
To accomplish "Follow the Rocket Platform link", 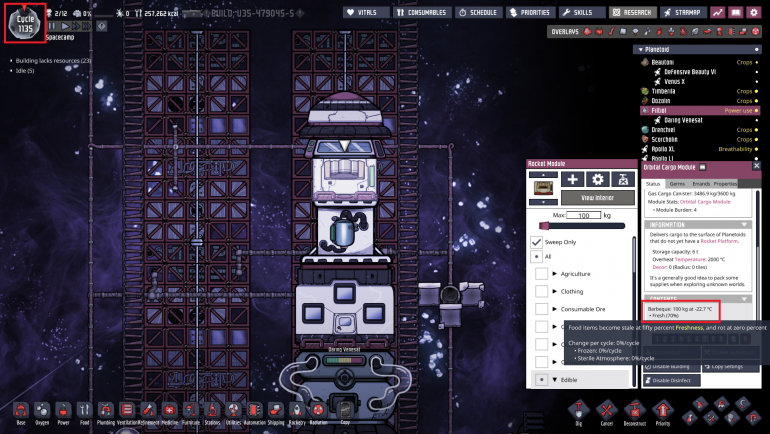I will [x=717, y=241].
